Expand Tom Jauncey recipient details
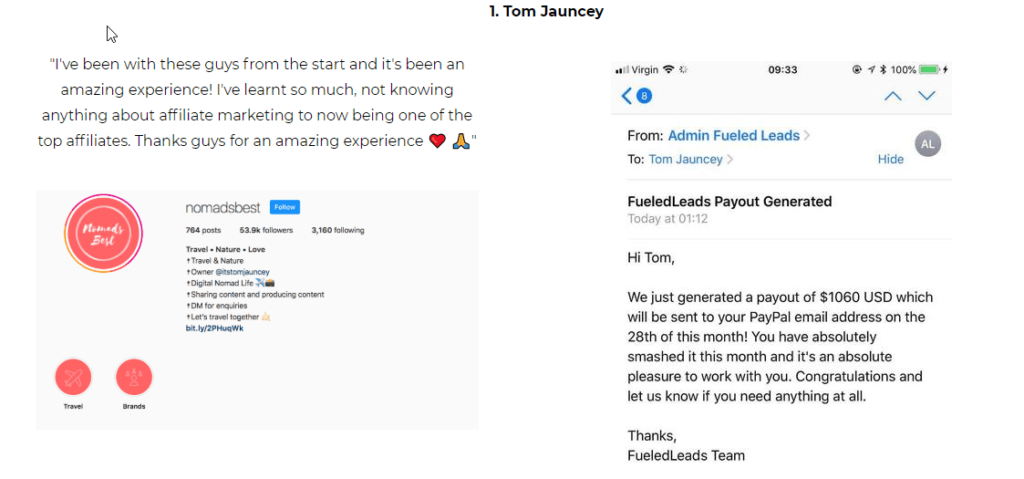 click(690, 159)
